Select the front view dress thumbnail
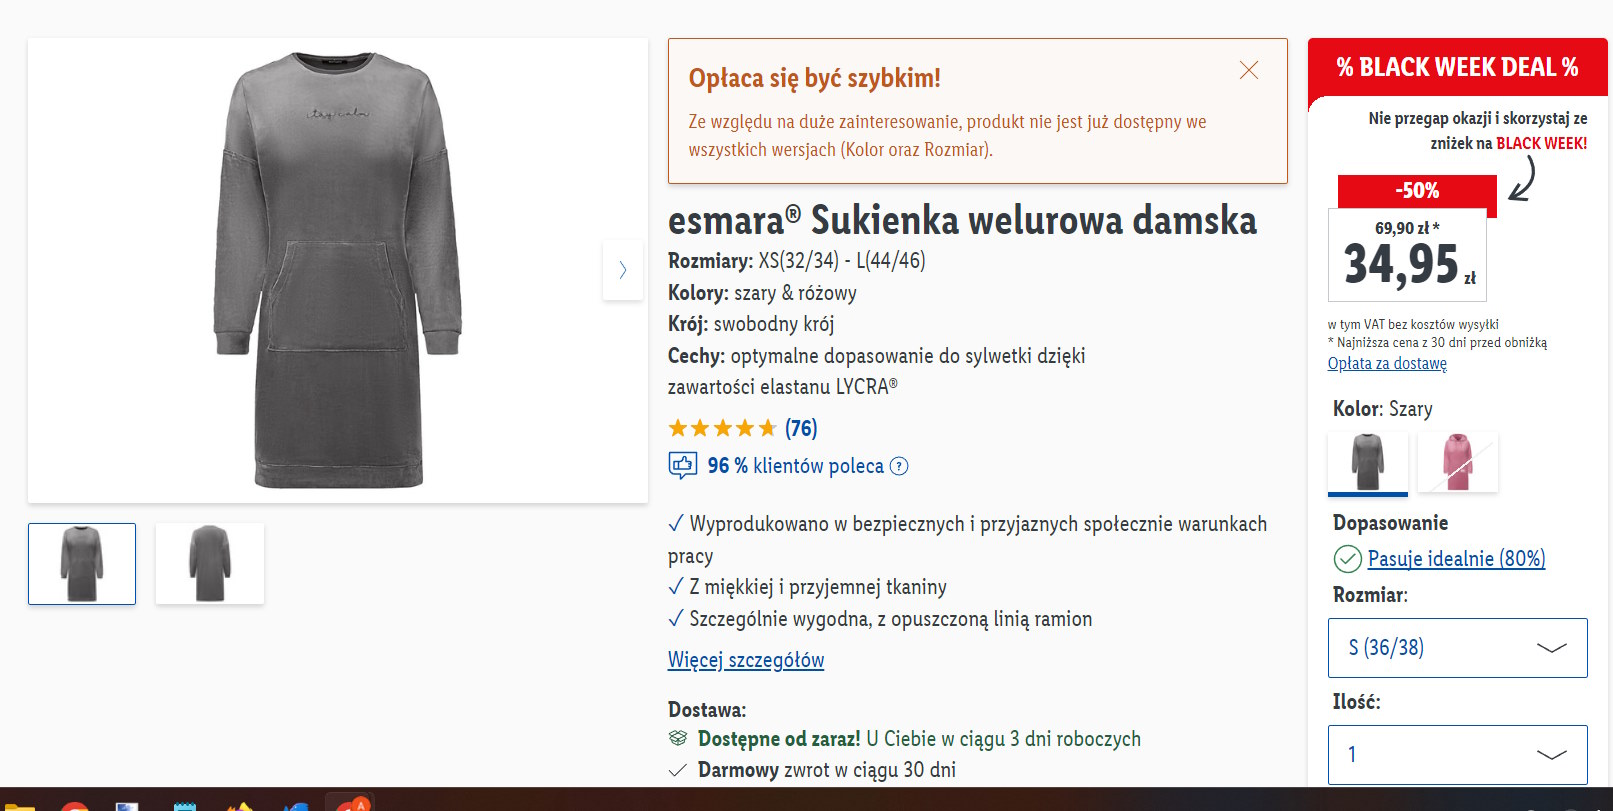 click(82, 564)
